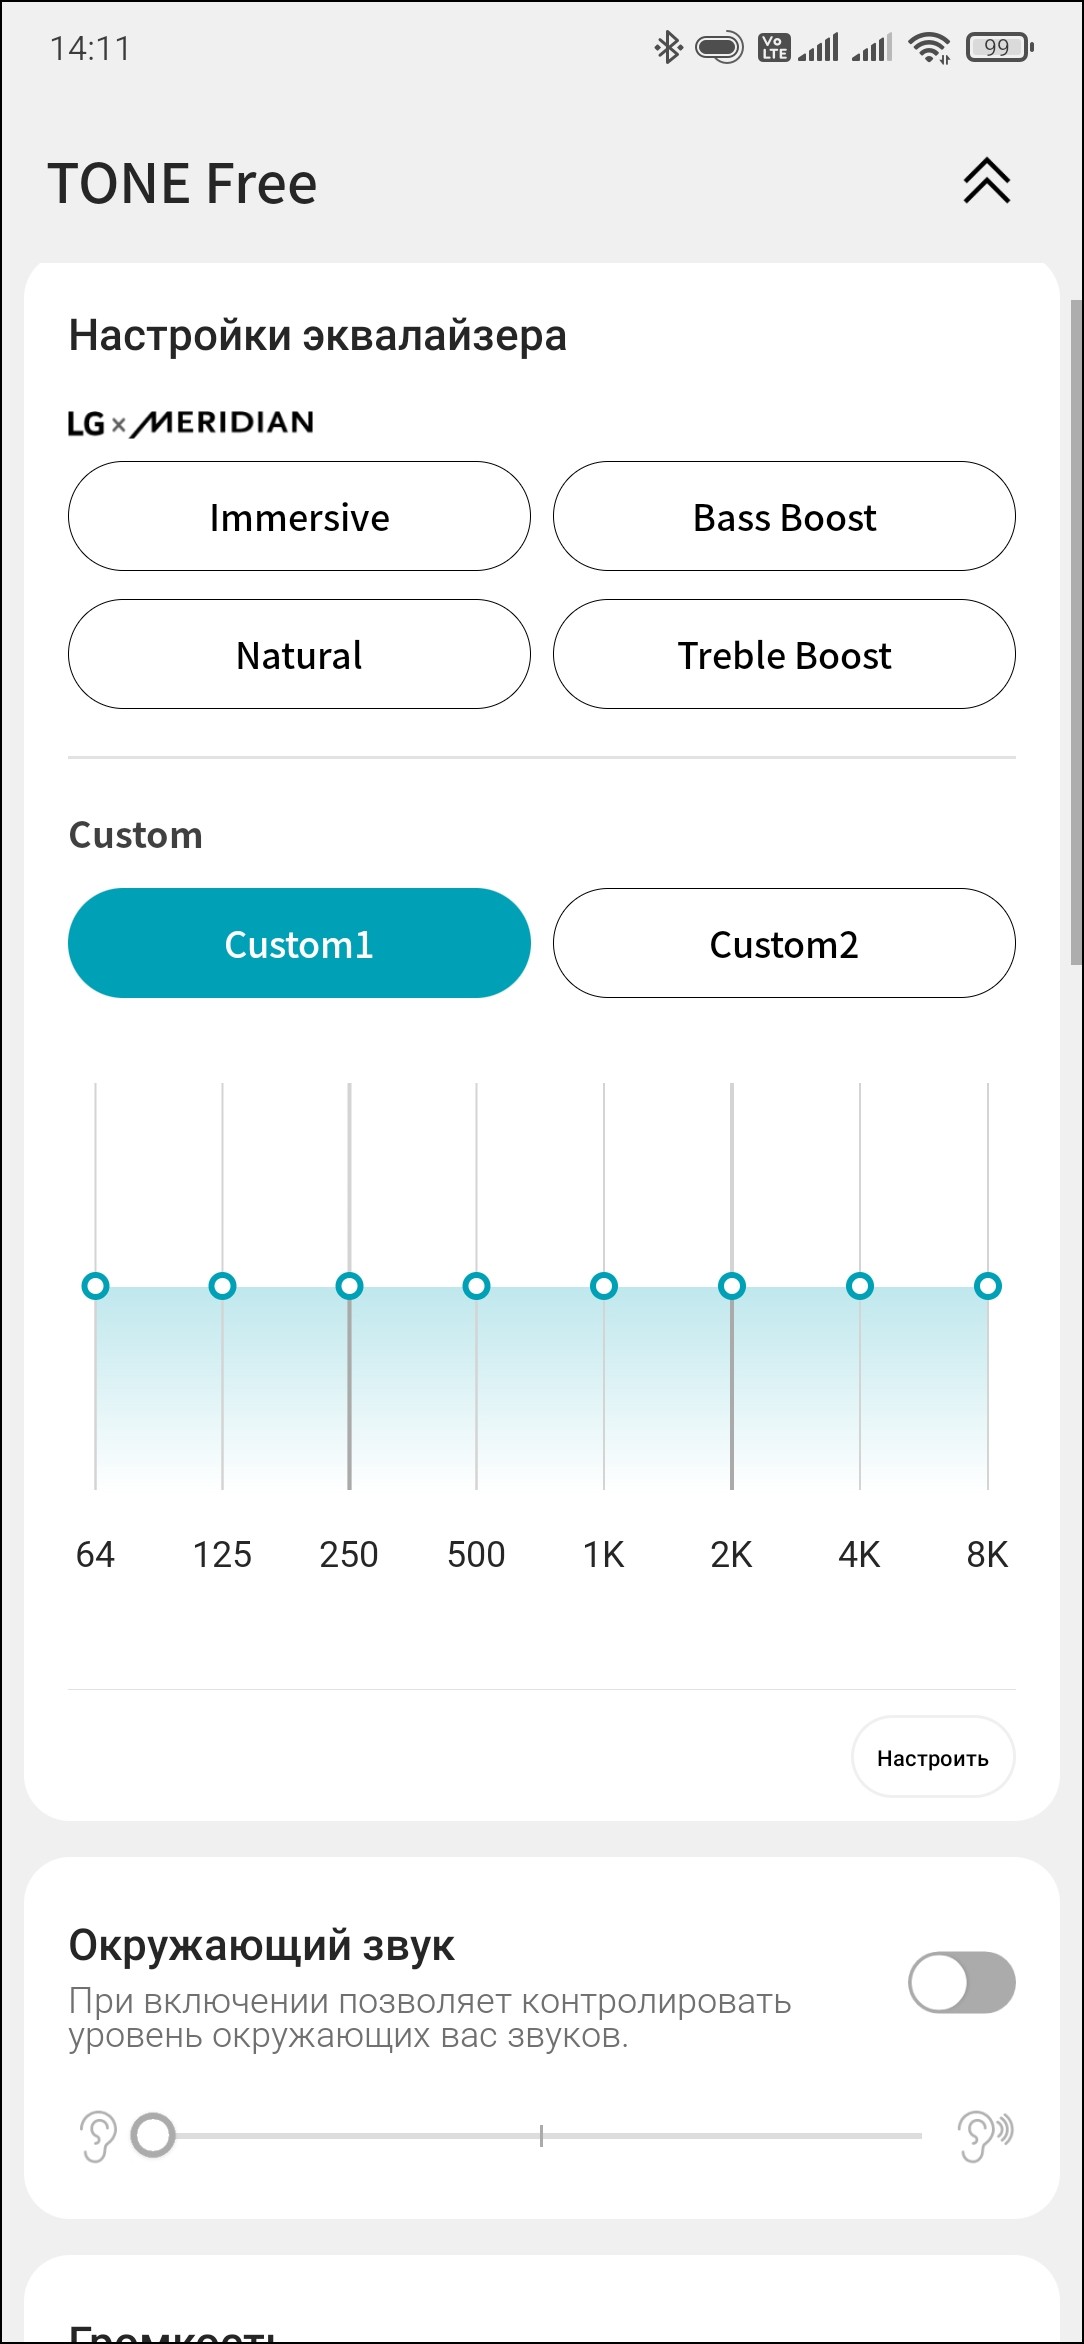This screenshot has width=1084, height=2344.
Task: Switch to the Custom2 profile
Action: (x=784, y=943)
